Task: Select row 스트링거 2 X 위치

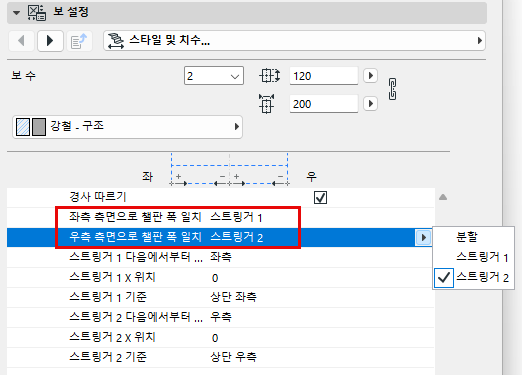Action: [221, 337]
